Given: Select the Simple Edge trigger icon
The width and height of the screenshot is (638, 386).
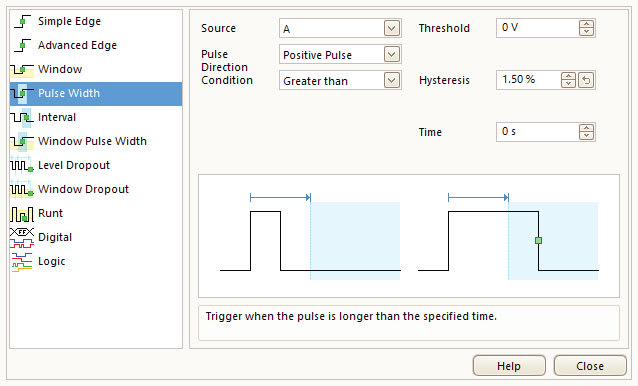Looking at the screenshot, I should pos(22,21).
